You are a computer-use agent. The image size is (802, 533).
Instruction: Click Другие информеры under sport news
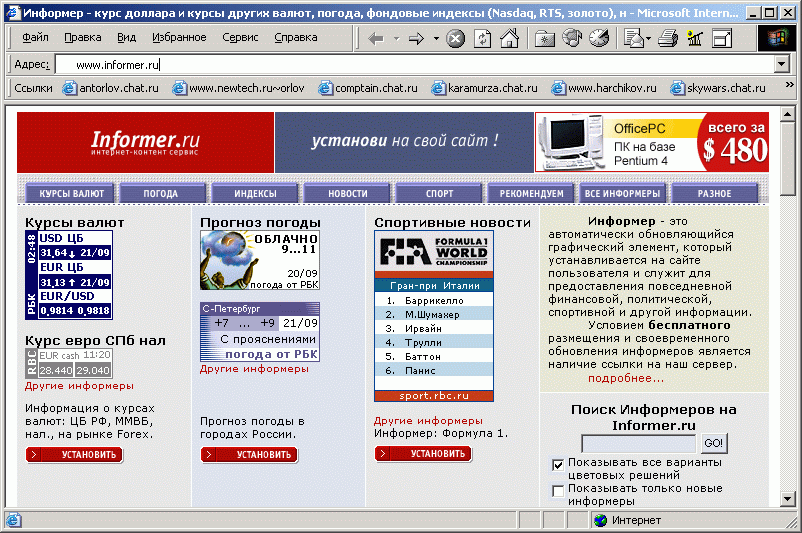[428, 420]
